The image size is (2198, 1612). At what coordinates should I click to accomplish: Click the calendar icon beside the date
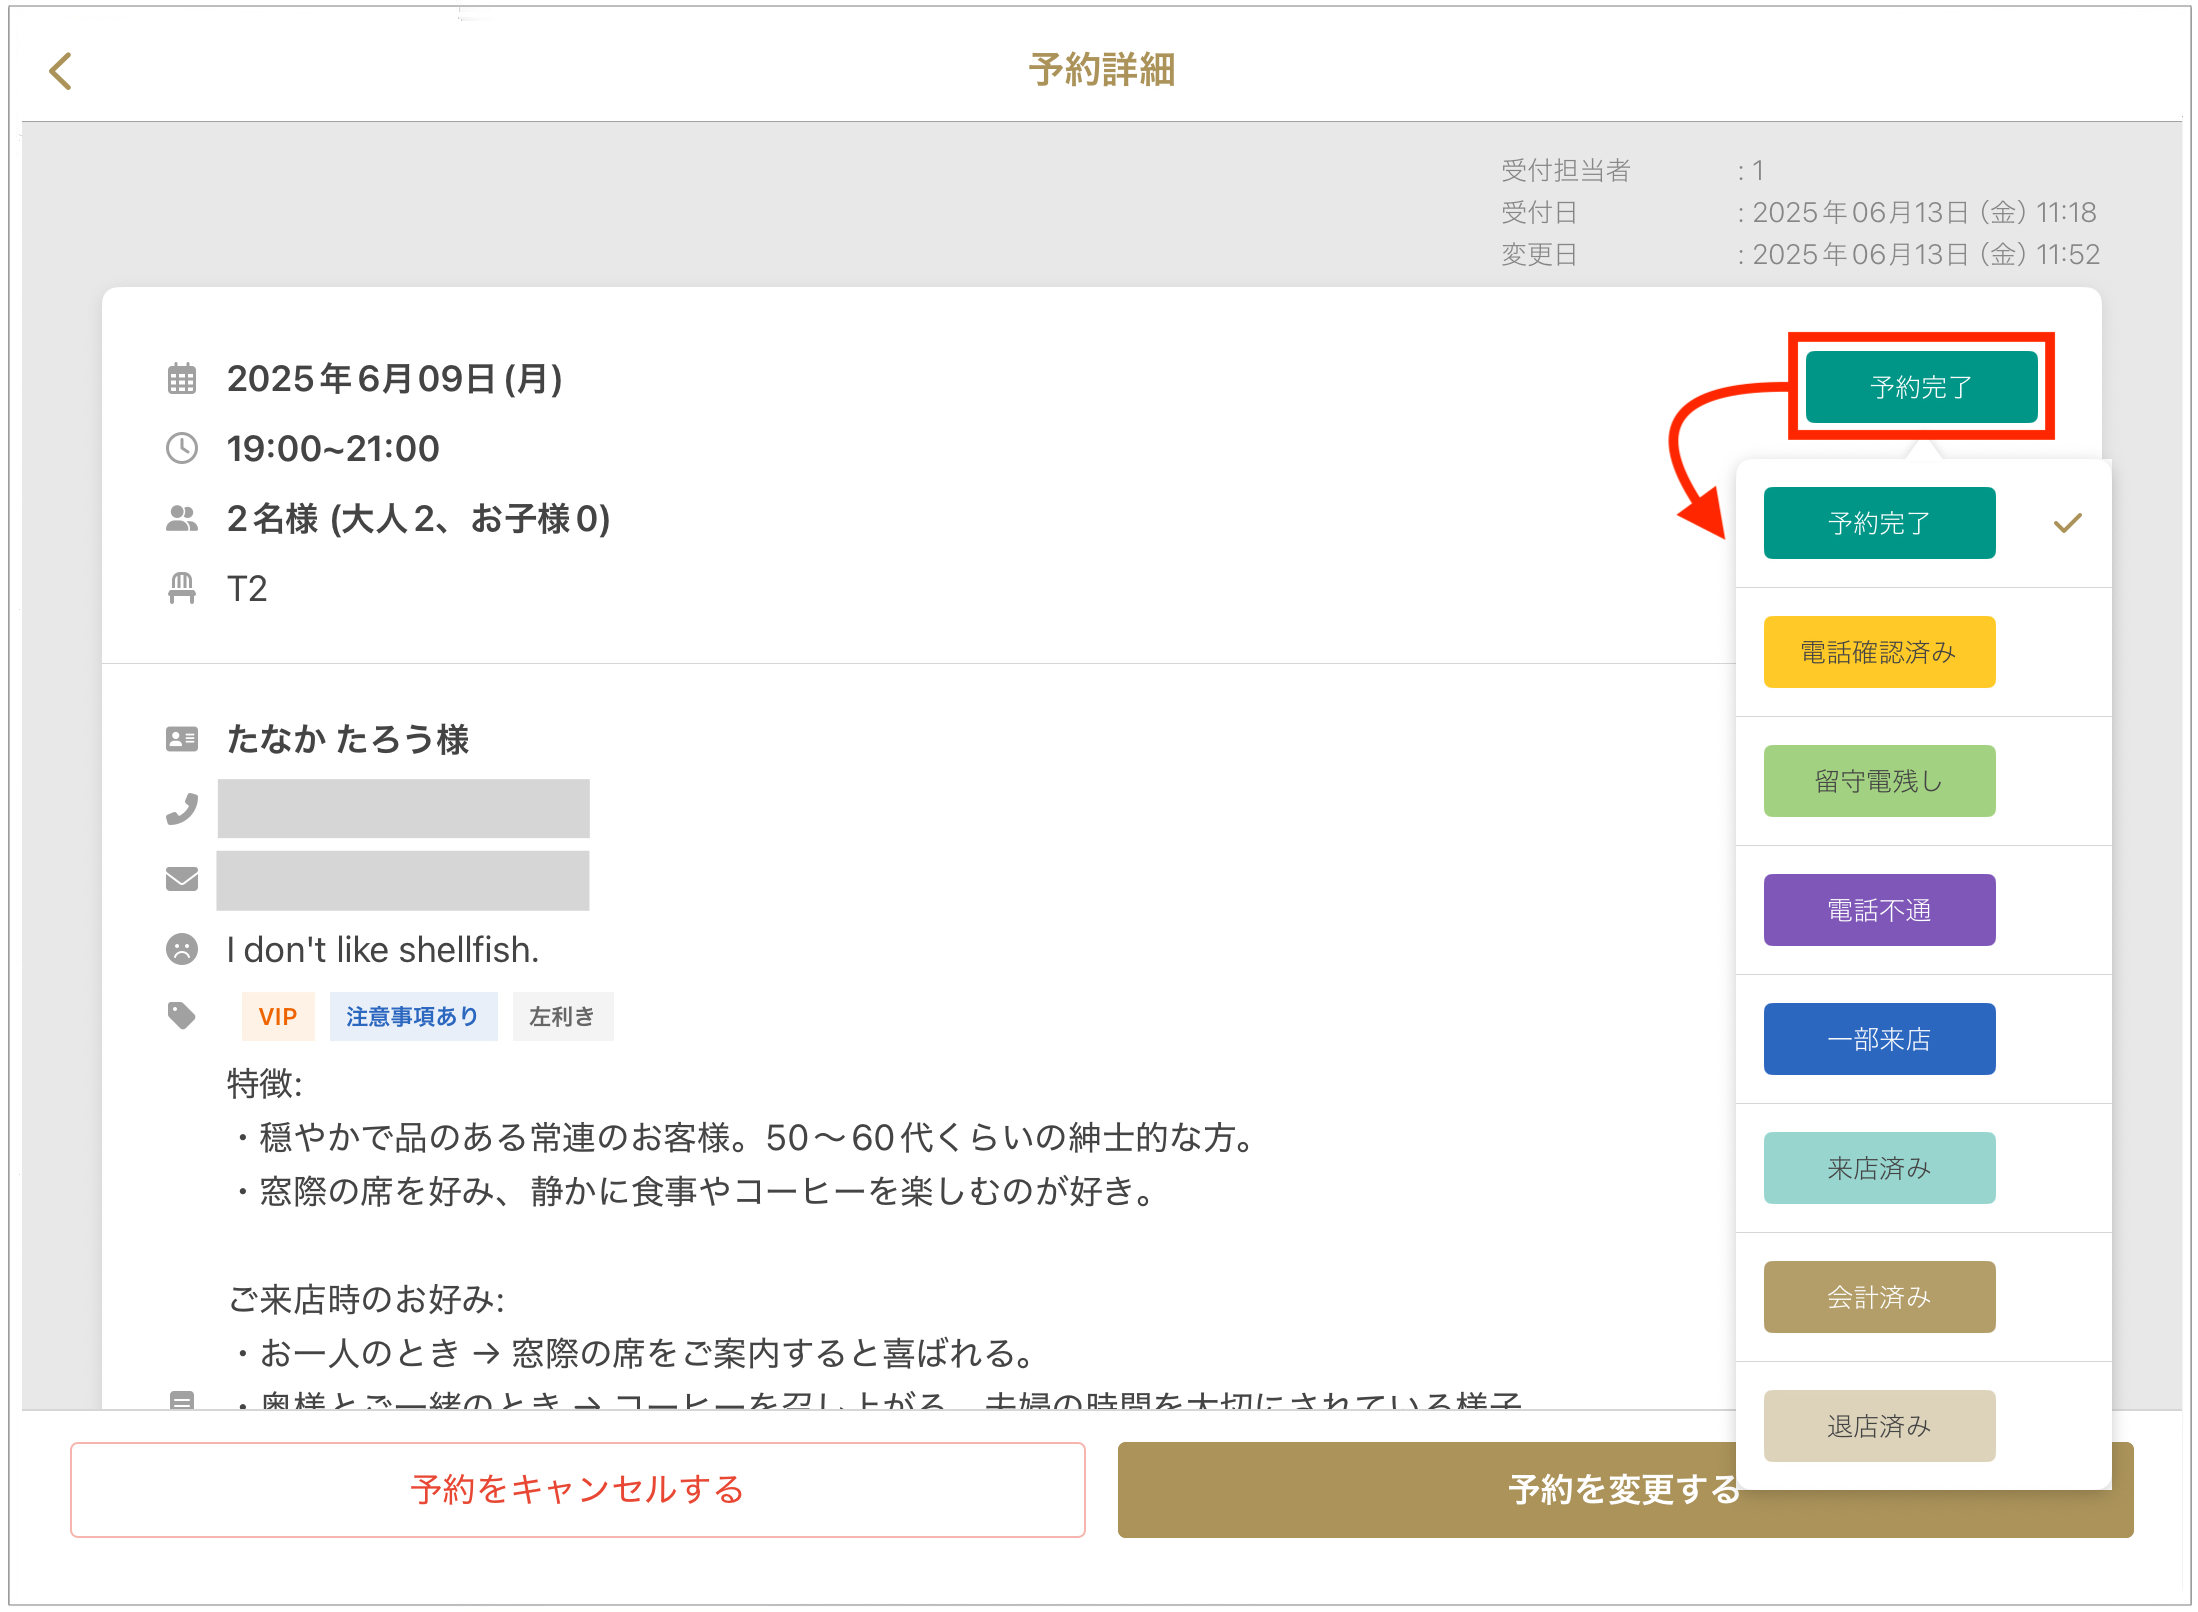(181, 379)
